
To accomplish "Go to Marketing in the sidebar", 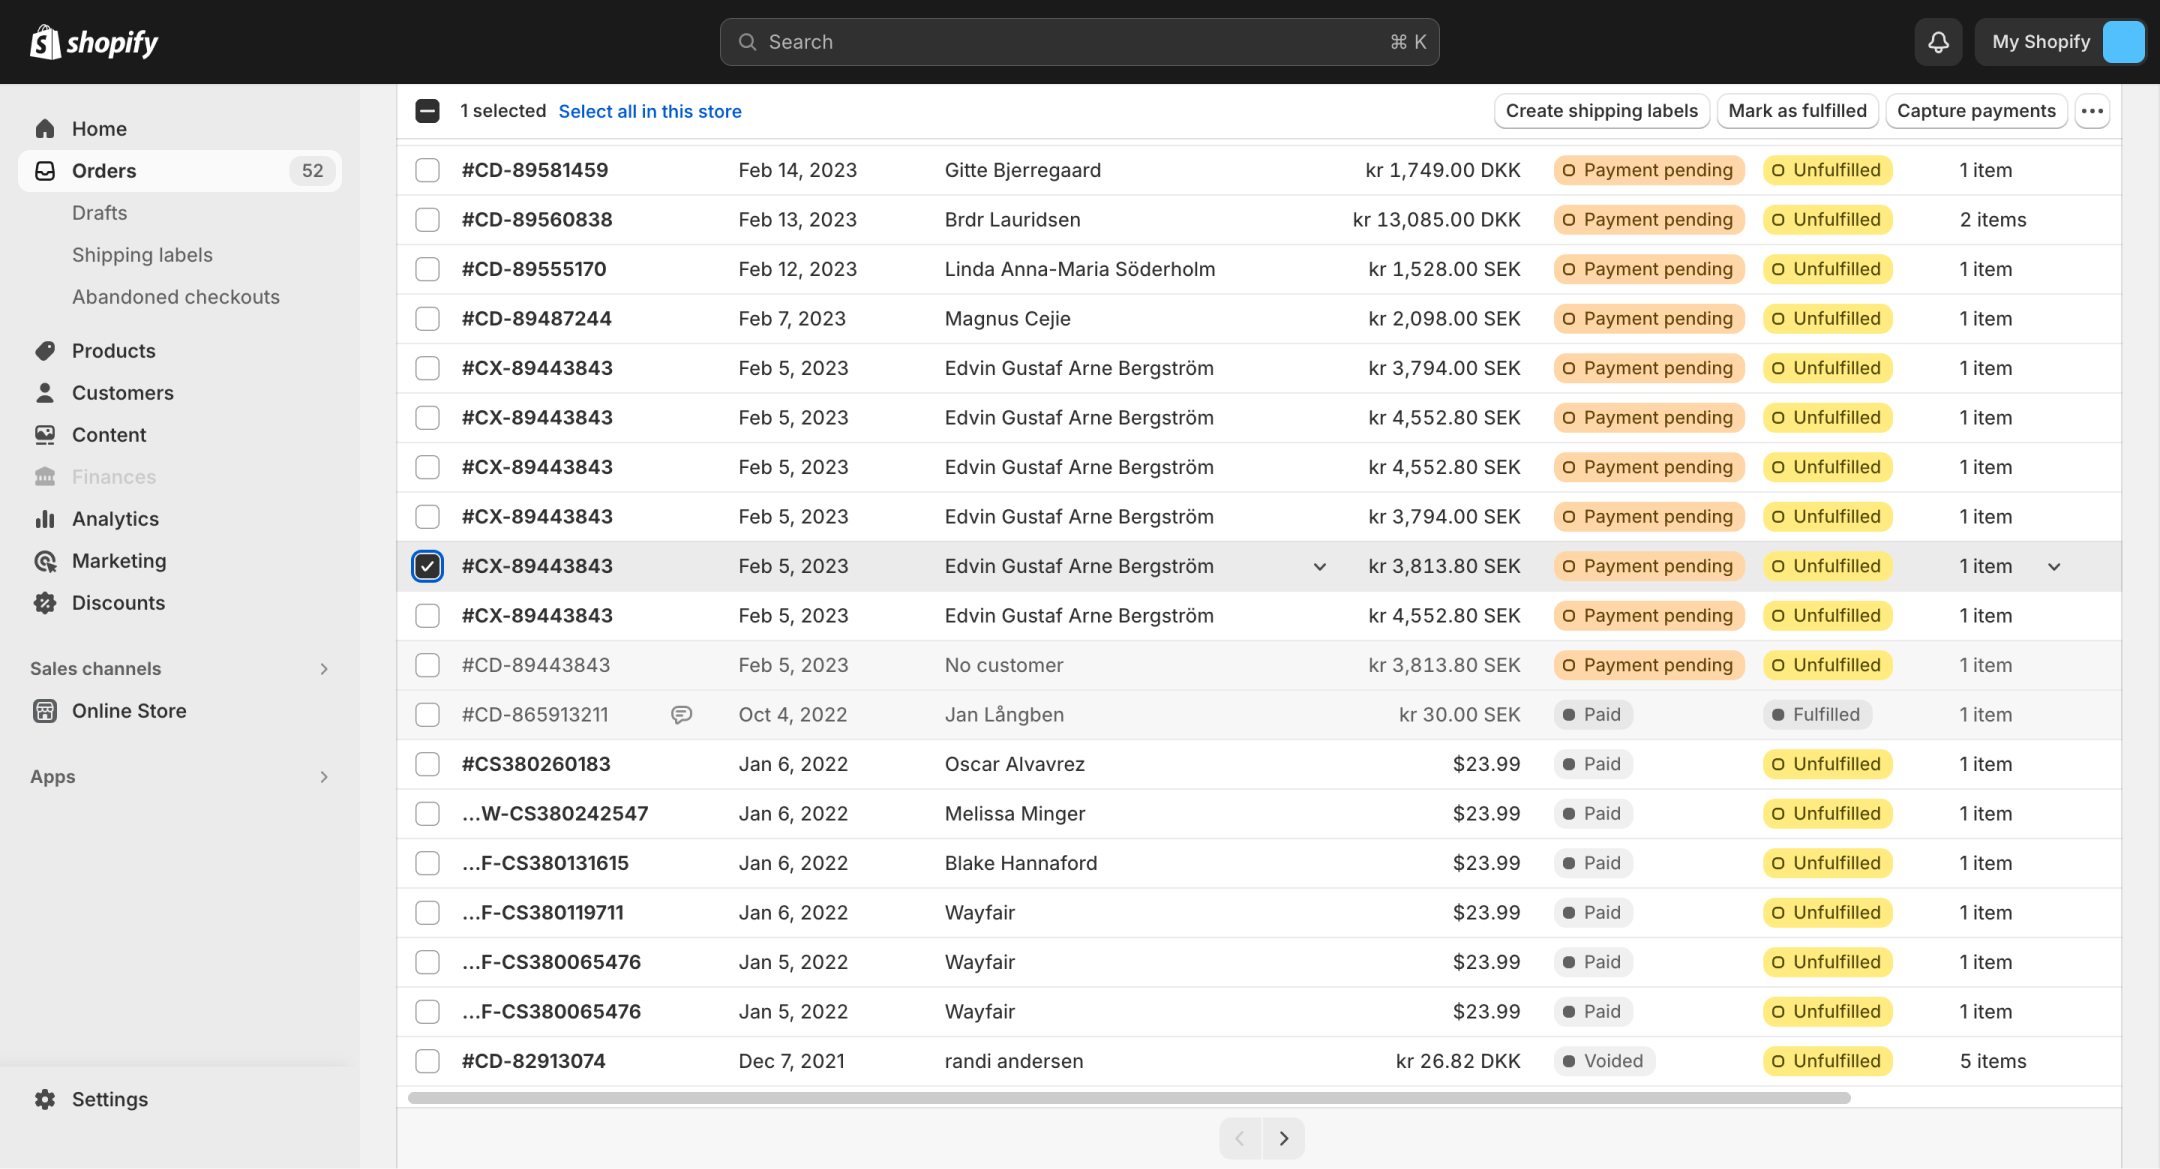I will point(119,561).
